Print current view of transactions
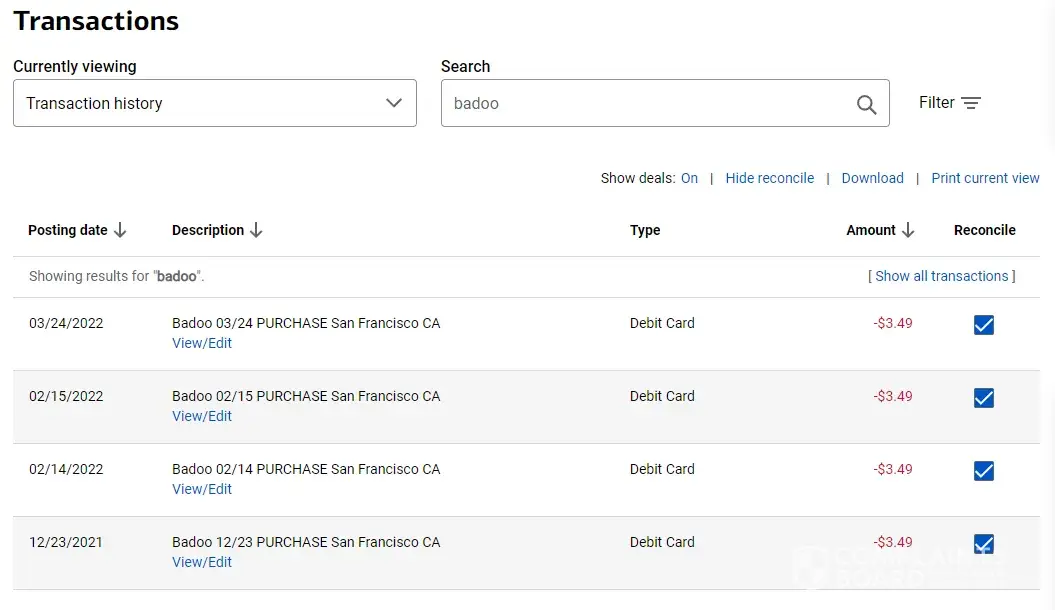Viewport: 1055px width, 610px height. (985, 178)
